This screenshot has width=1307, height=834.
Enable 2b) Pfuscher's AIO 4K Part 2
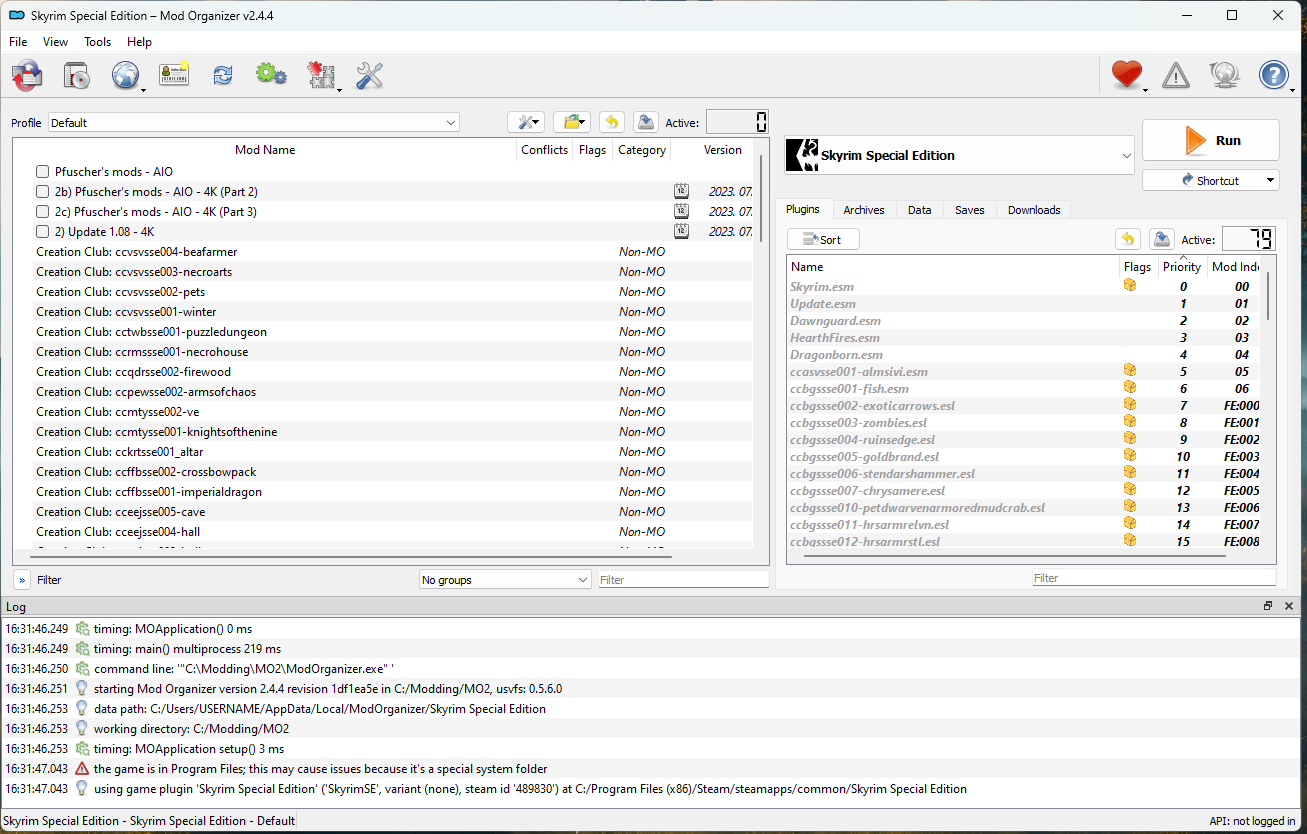(x=43, y=191)
